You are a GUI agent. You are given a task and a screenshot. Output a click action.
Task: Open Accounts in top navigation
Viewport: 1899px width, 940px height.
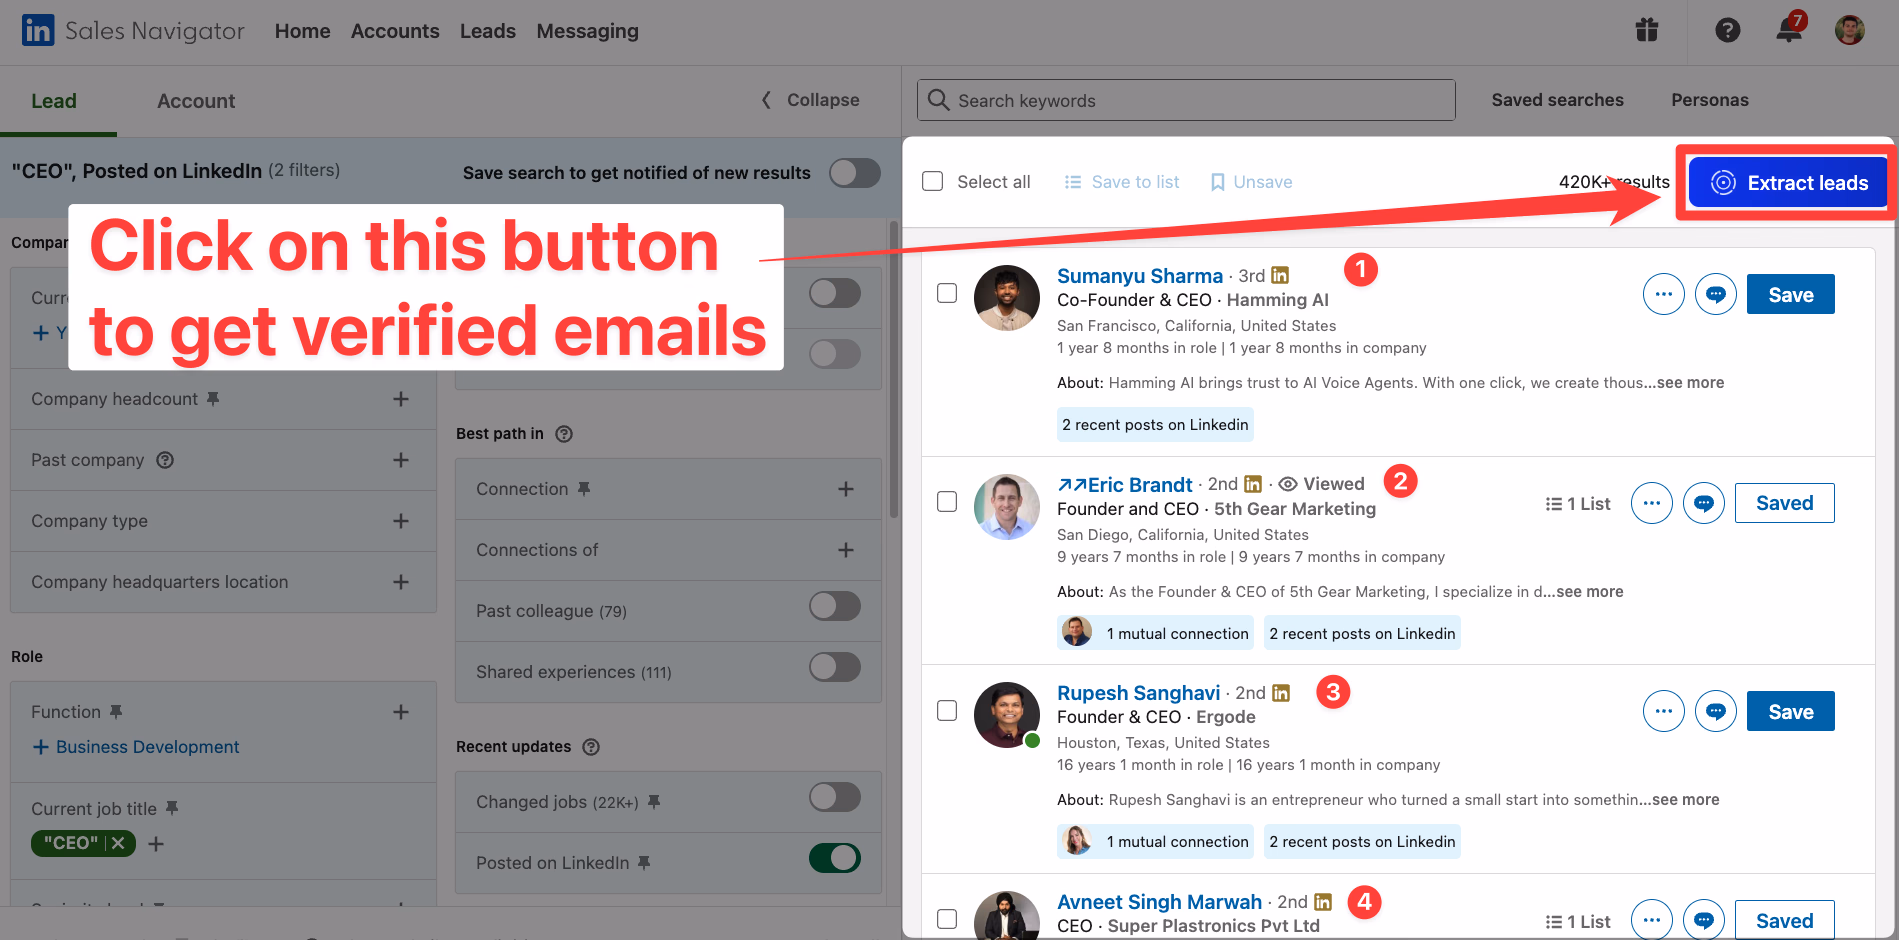(x=395, y=31)
